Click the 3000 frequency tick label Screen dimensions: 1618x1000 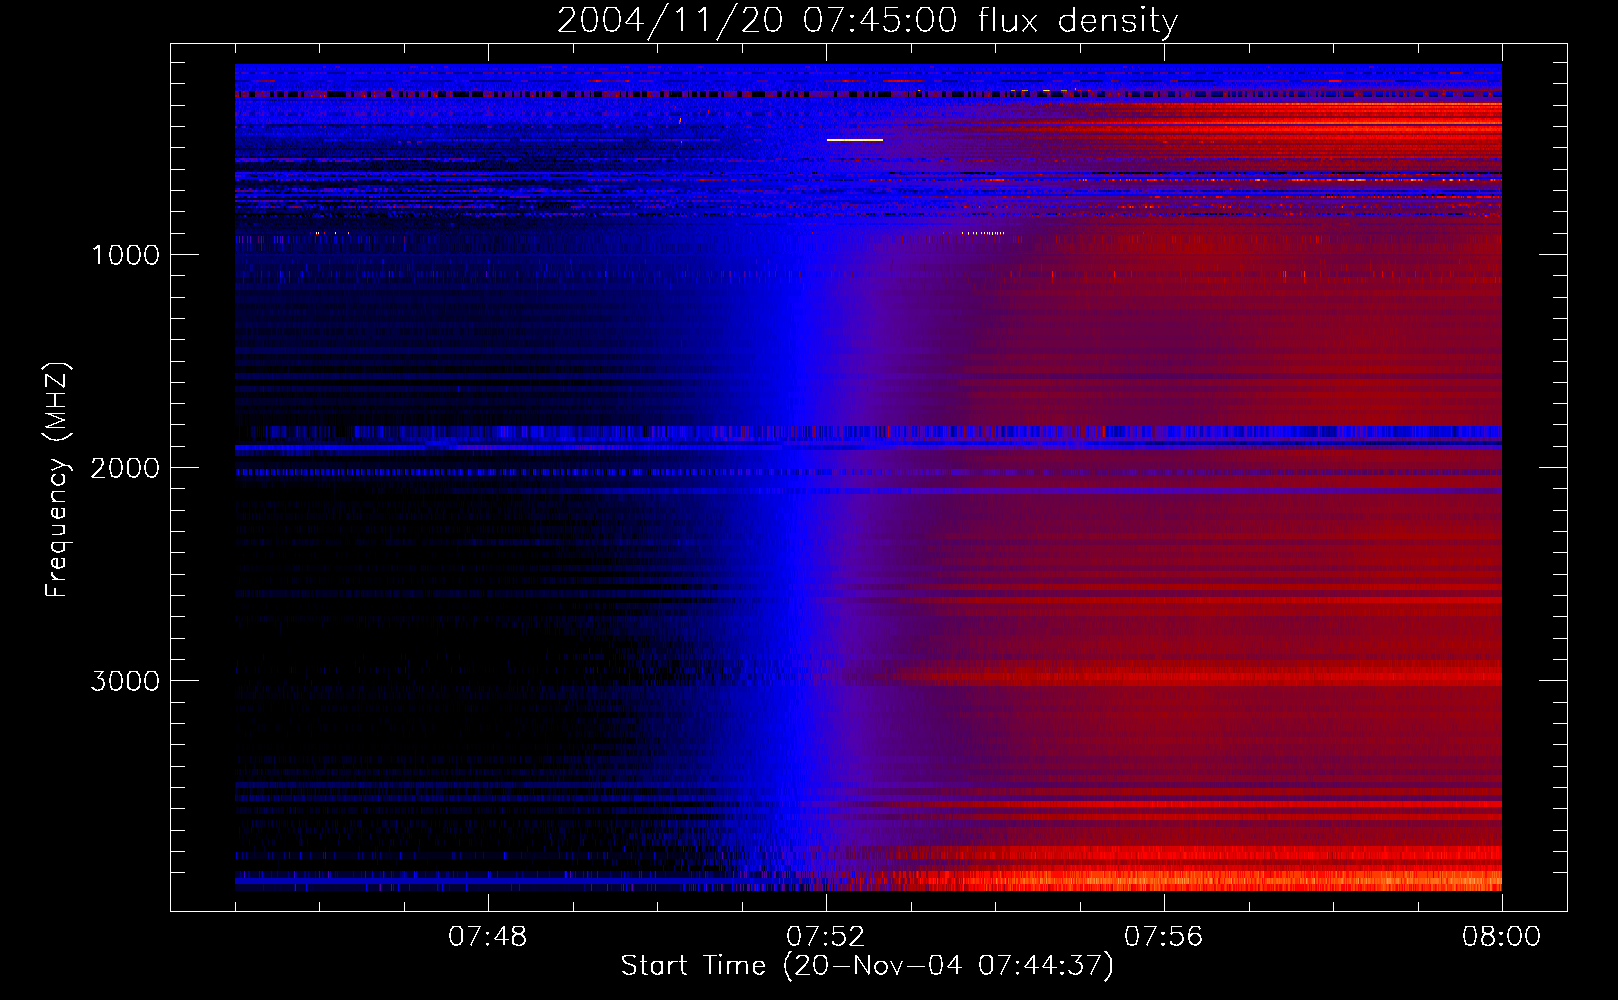click(x=125, y=681)
